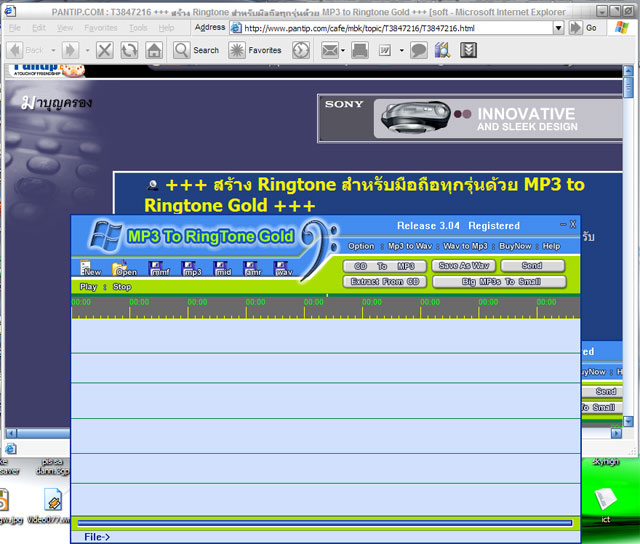The height and width of the screenshot is (544, 640).
Task: Expand the Back history dropdown arrow
Action: click(x=53, y=51)
